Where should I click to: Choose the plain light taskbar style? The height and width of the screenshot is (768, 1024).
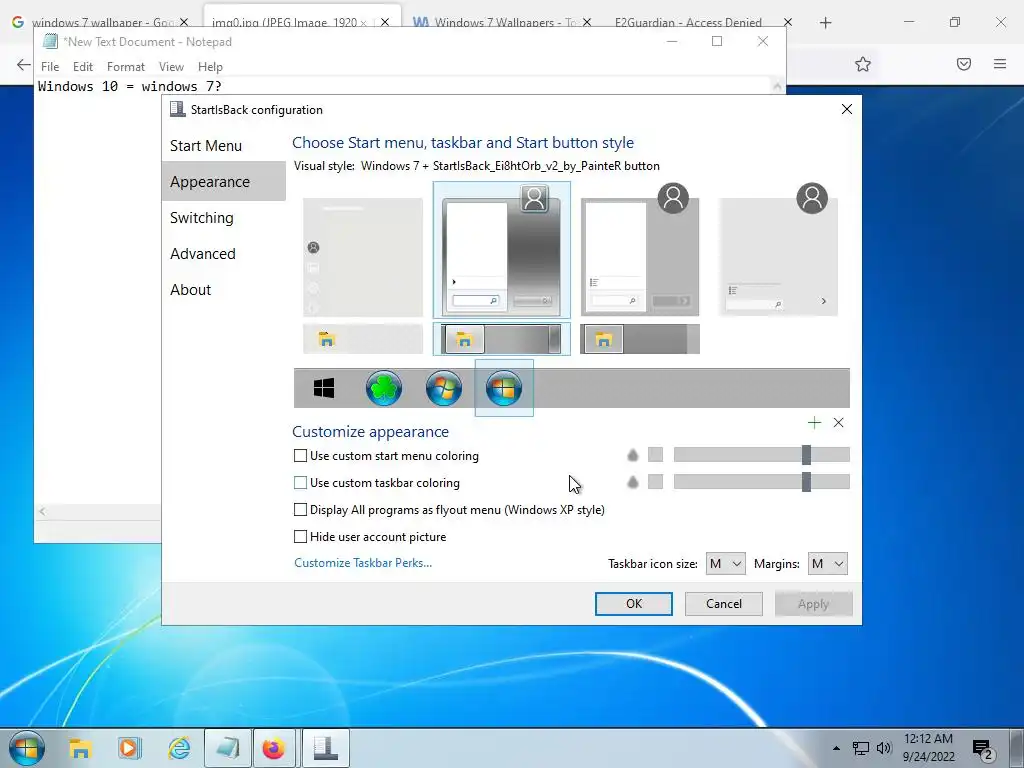tap(363, 339)
